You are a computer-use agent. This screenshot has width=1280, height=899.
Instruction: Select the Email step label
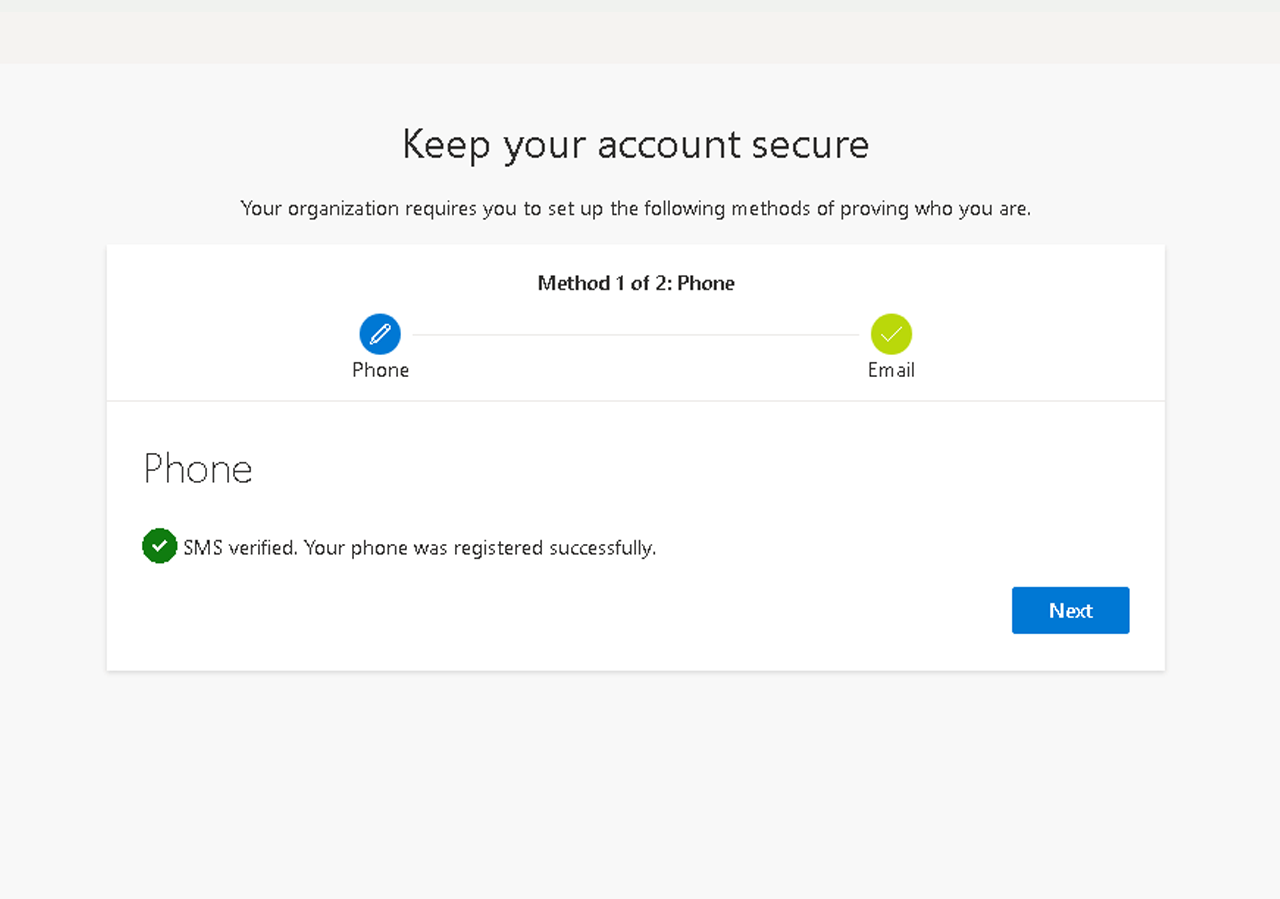[891, 370]
